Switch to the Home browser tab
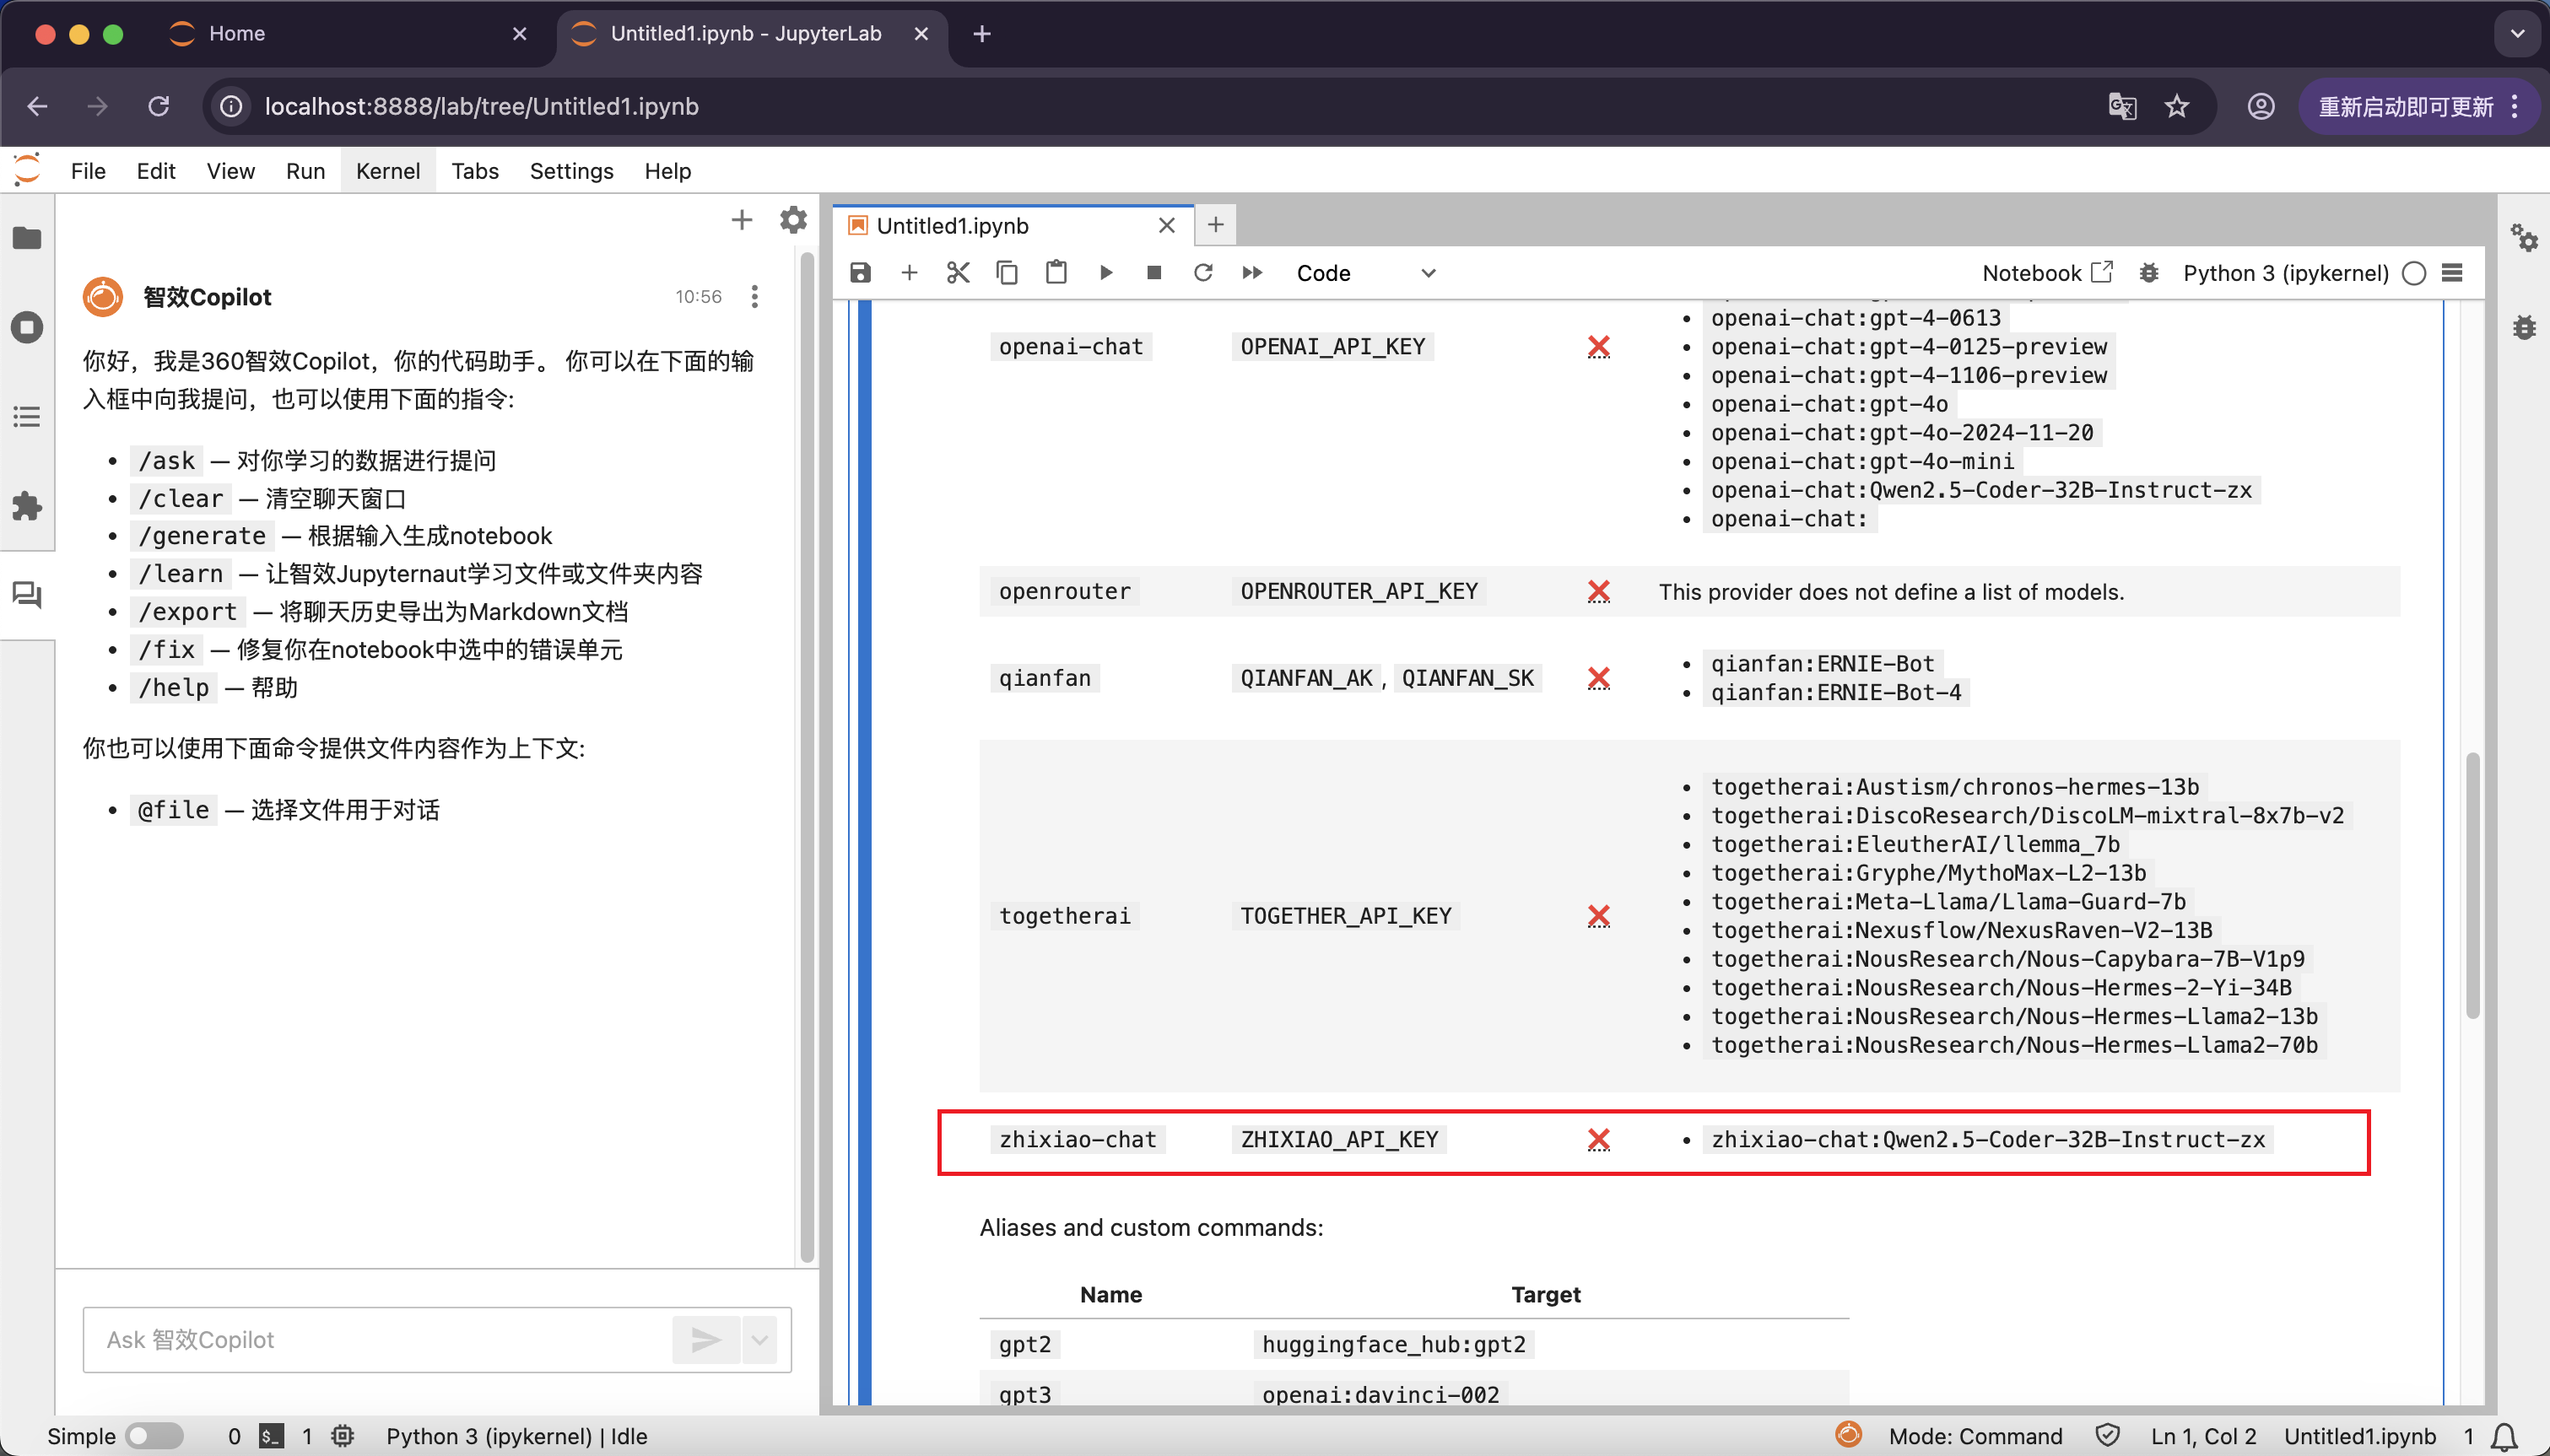 pyautogui.click(x=237, y=33)
